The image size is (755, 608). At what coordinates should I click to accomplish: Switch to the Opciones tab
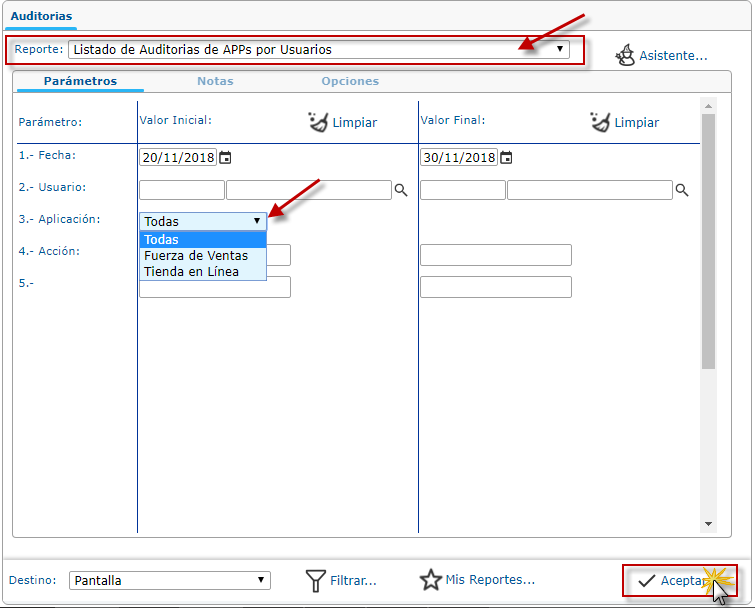click(350, 81)
